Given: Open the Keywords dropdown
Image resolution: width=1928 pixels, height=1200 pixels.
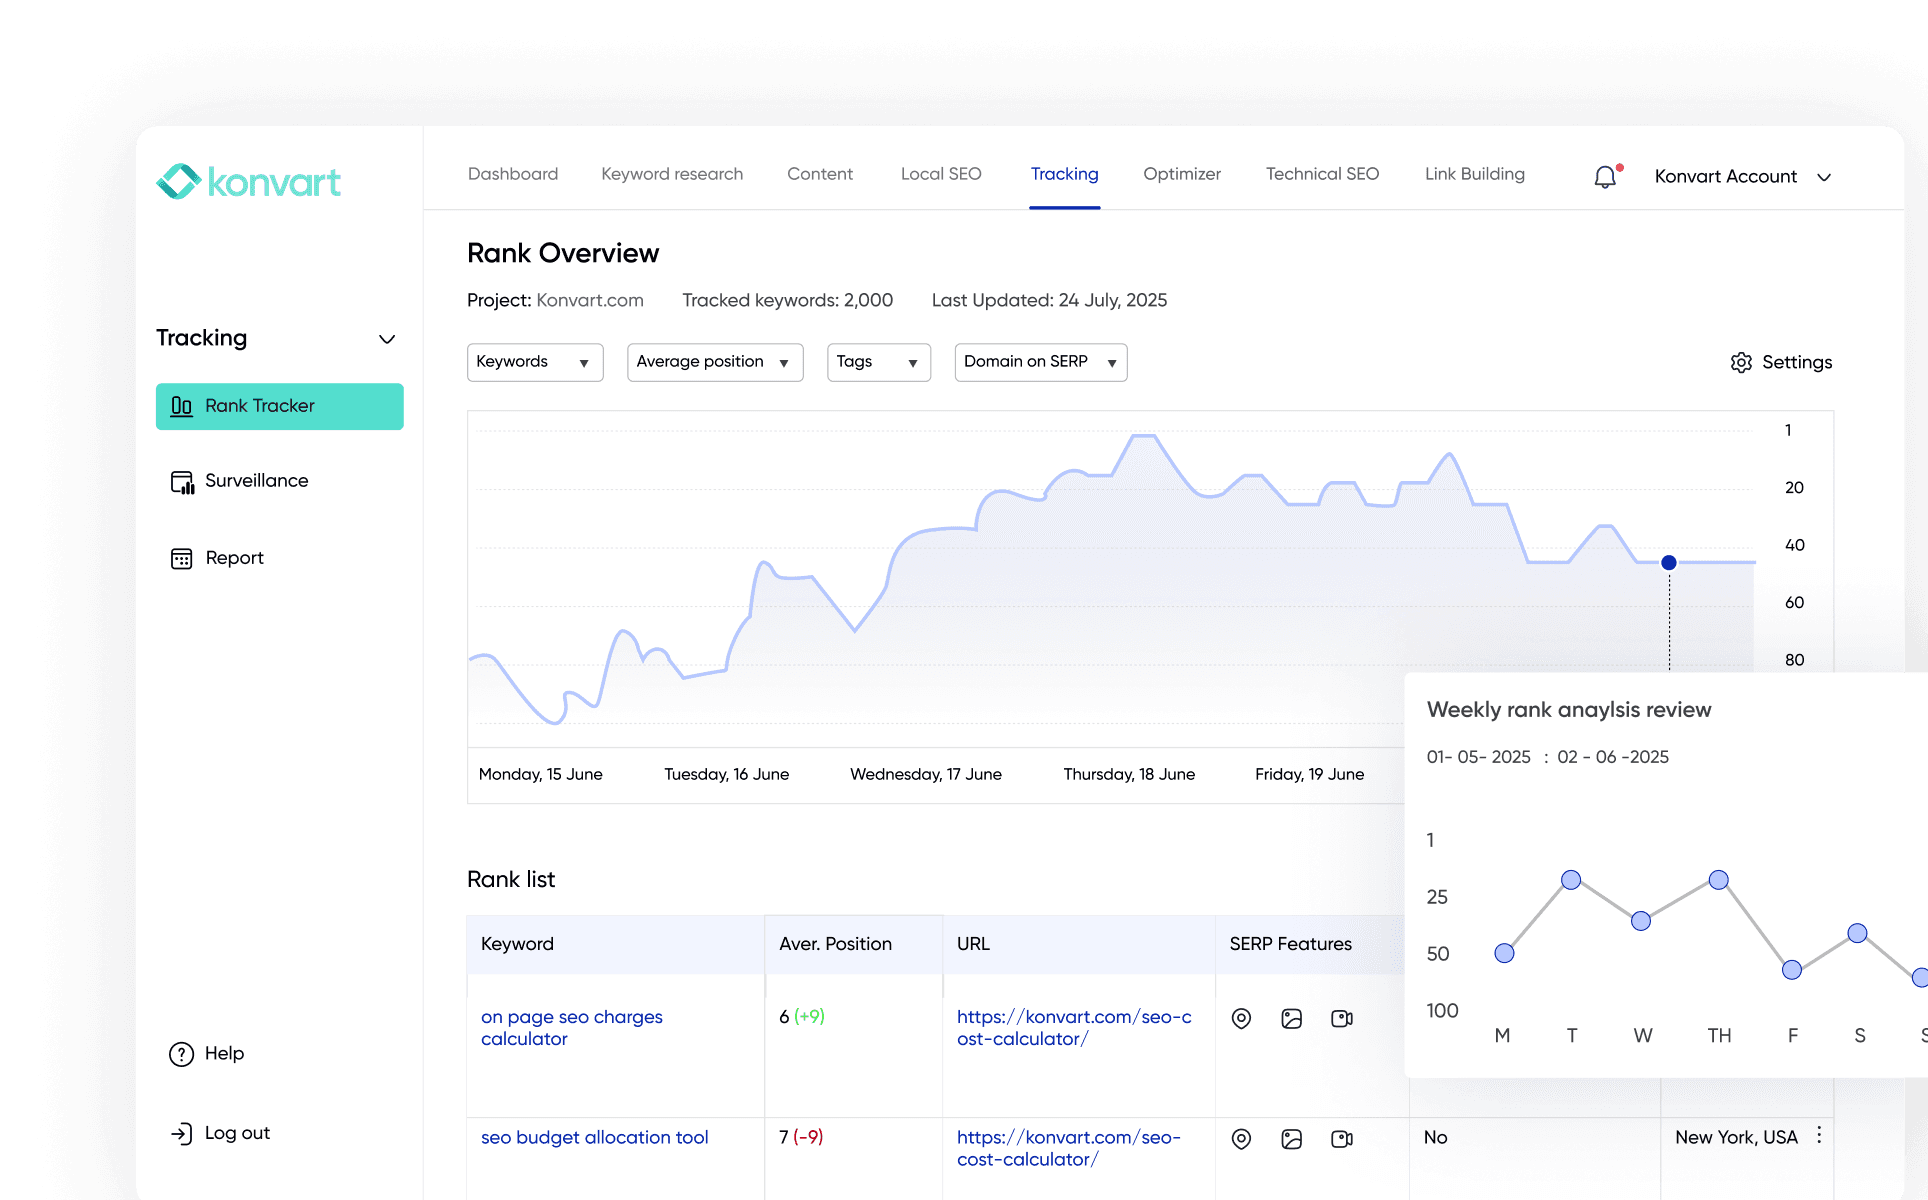Looking at the screenshot, I should [x=535, y=362].
